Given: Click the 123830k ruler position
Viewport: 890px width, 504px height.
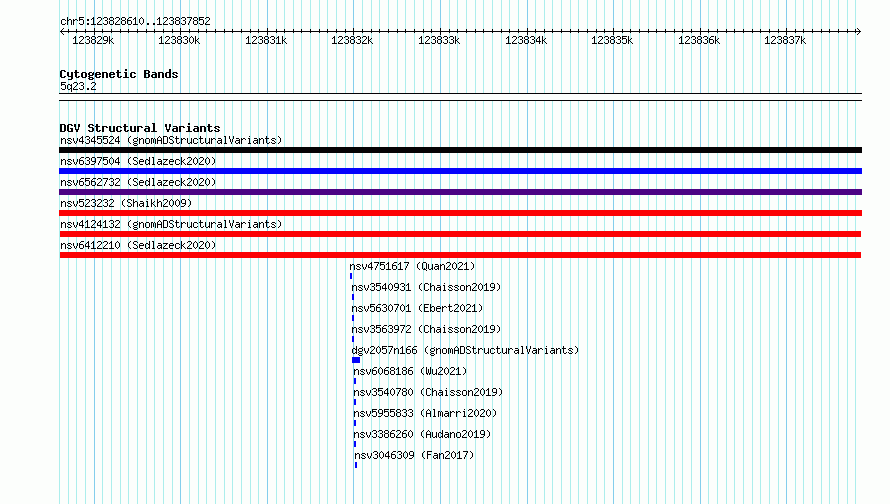Looking at the screenshot, I should [x=179, y=40].
